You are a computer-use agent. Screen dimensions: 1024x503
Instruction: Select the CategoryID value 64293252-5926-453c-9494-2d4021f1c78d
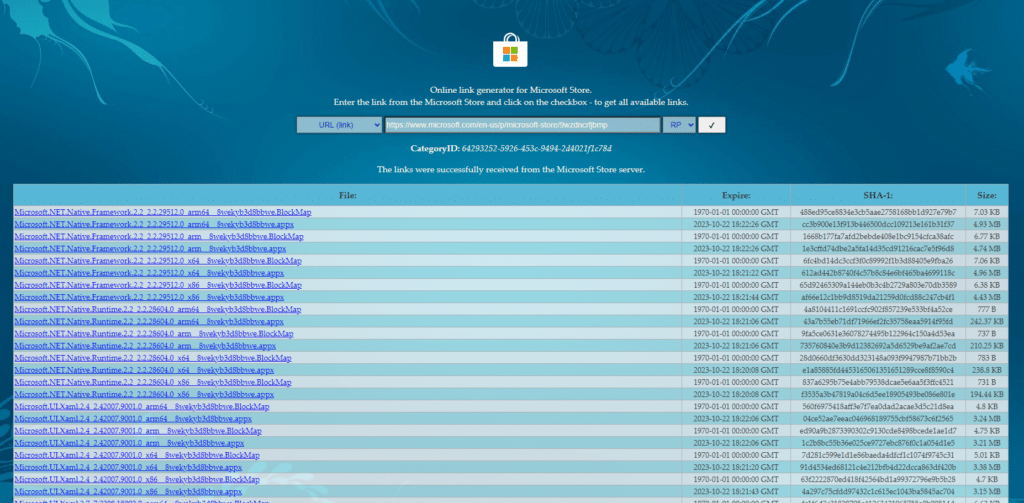click(x=536, y=148)
